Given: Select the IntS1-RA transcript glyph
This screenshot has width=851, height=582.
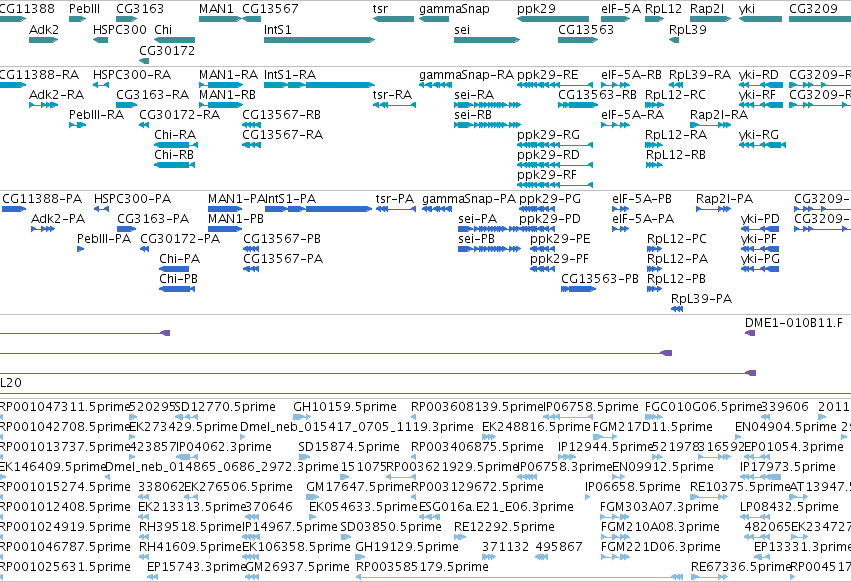Looking at the screenshot, I should click(319, 85).
